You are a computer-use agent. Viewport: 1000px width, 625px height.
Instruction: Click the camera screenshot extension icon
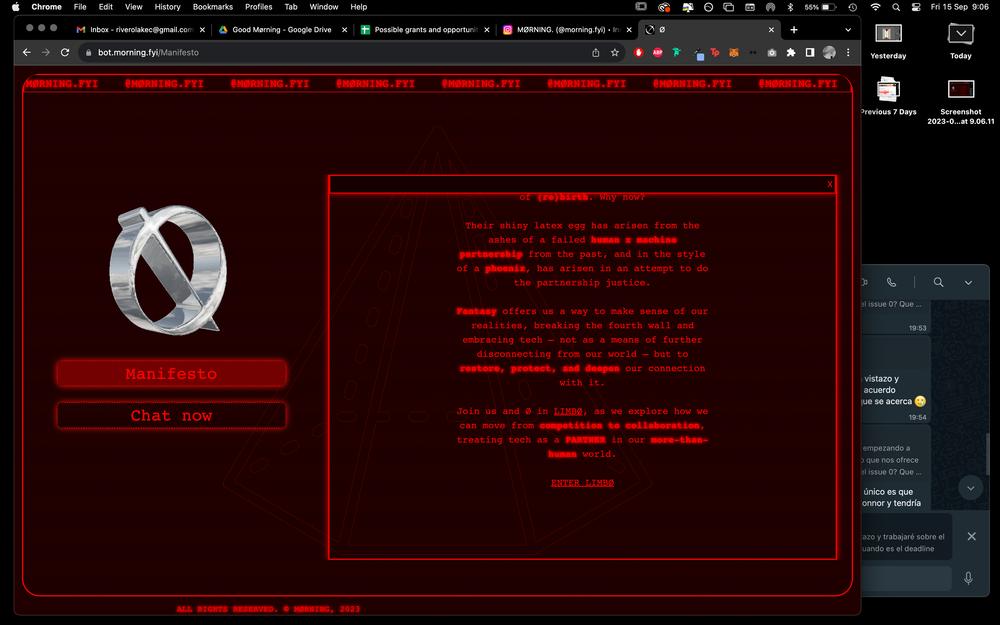772,52
